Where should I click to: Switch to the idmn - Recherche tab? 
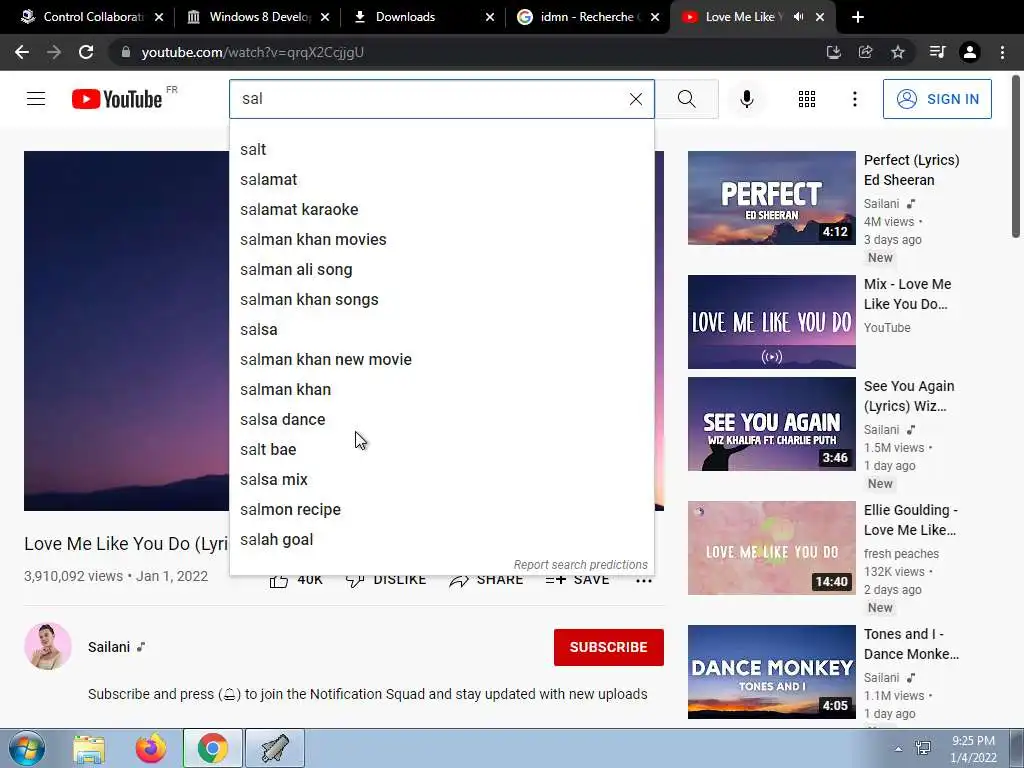(586, 17)
